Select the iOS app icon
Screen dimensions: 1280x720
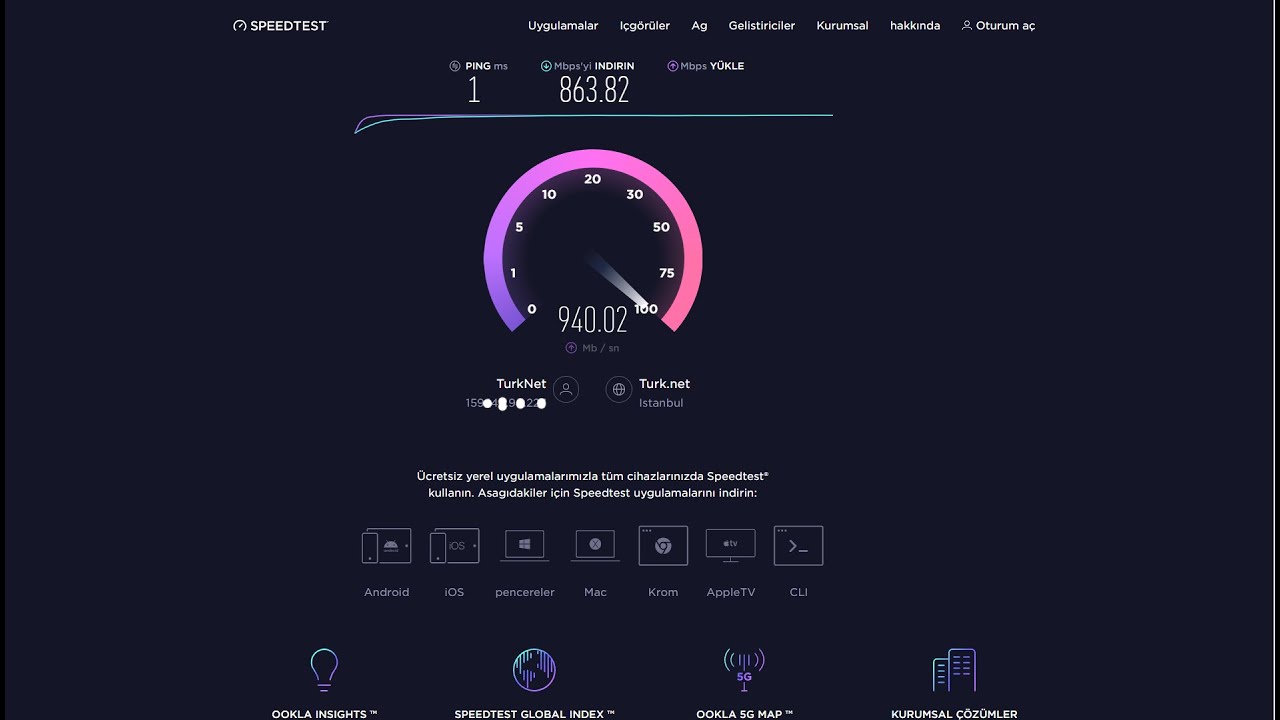pyautogui.click(x=454, y=546)
